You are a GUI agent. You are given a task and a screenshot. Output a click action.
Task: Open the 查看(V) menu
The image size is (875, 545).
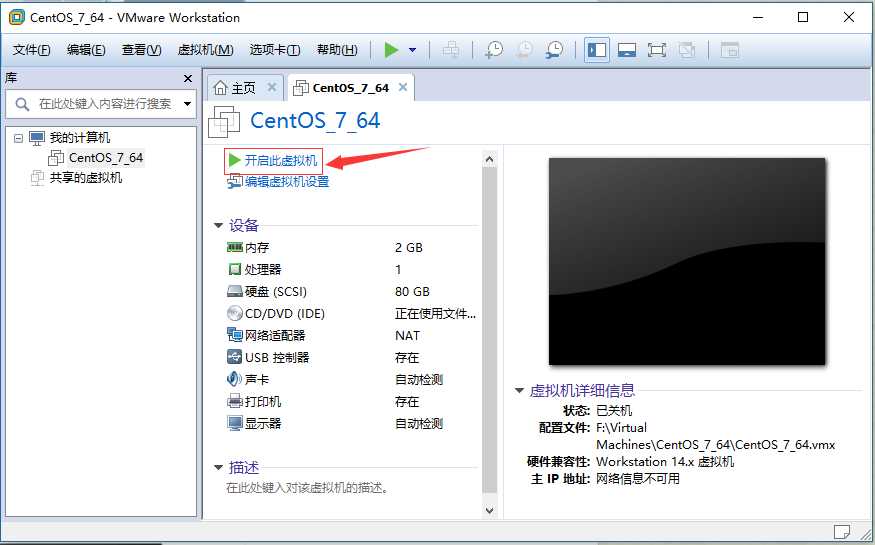[142, 50]
